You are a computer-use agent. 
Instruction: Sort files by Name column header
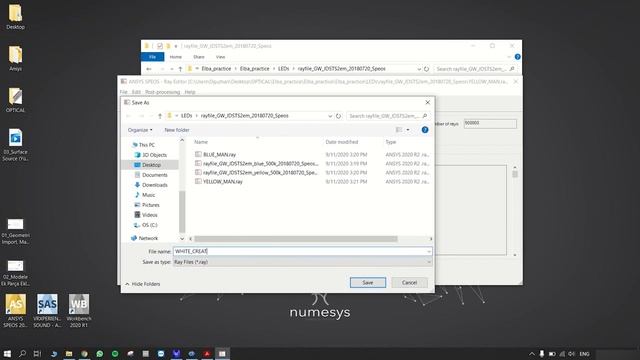point(201,142)
